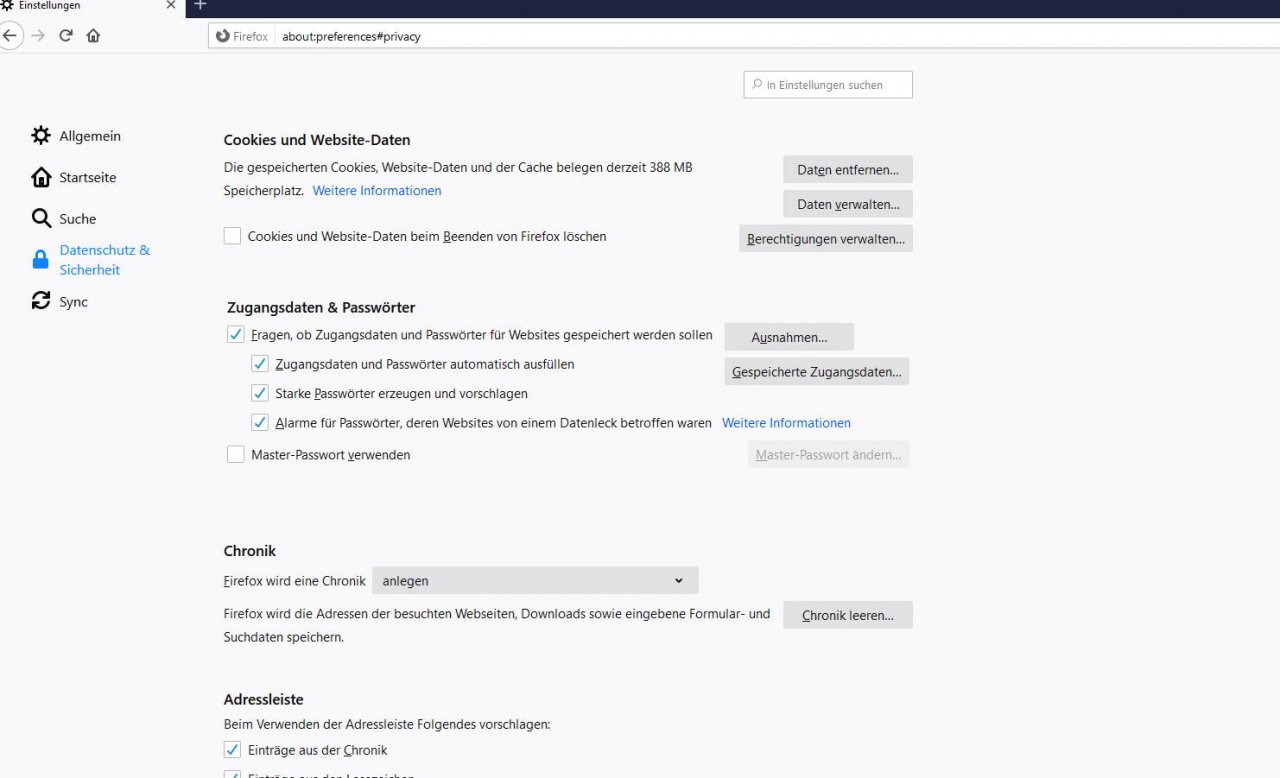Viewport: 1280px width, 778px height.
Task: Click the Suche magnifier icon in sidebar
Action: click(41, 218)
